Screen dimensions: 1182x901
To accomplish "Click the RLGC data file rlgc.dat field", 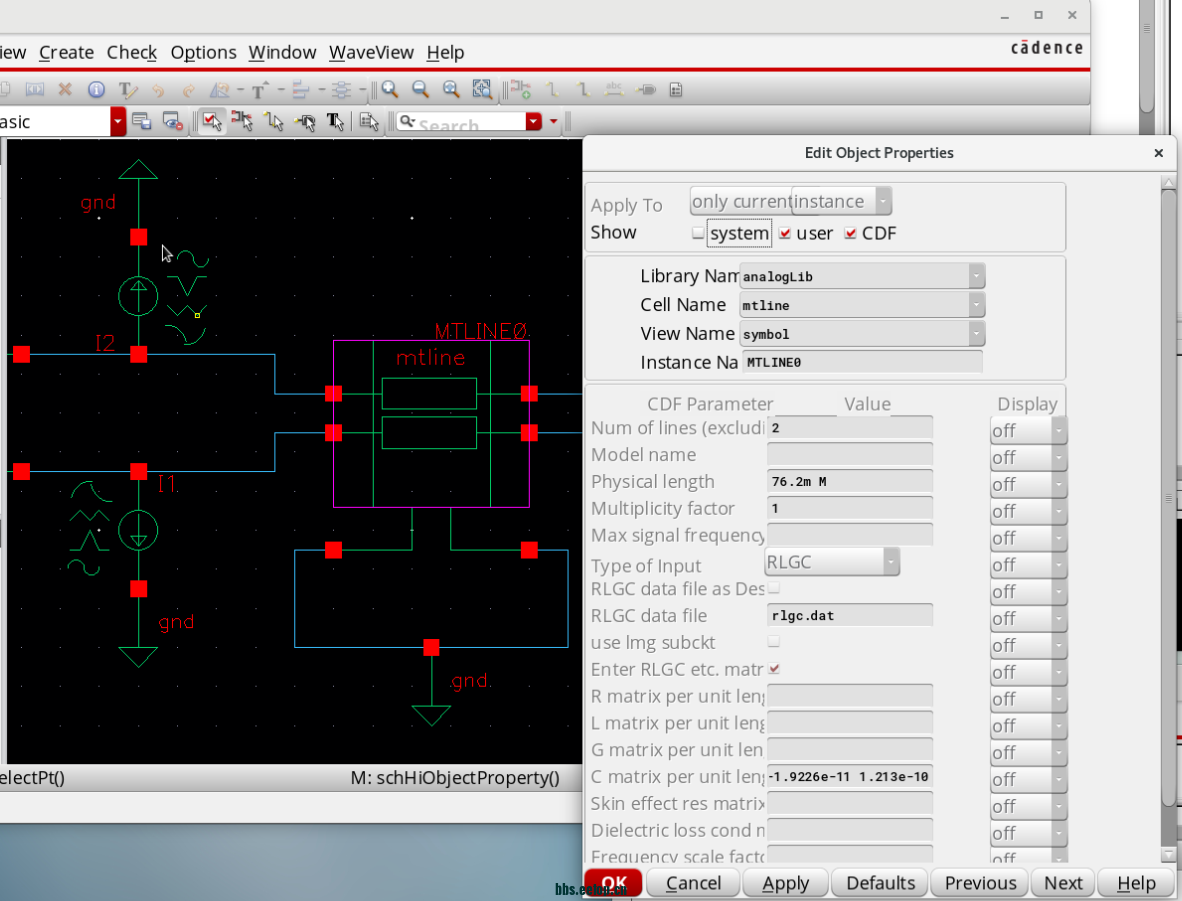I will 850,615.
